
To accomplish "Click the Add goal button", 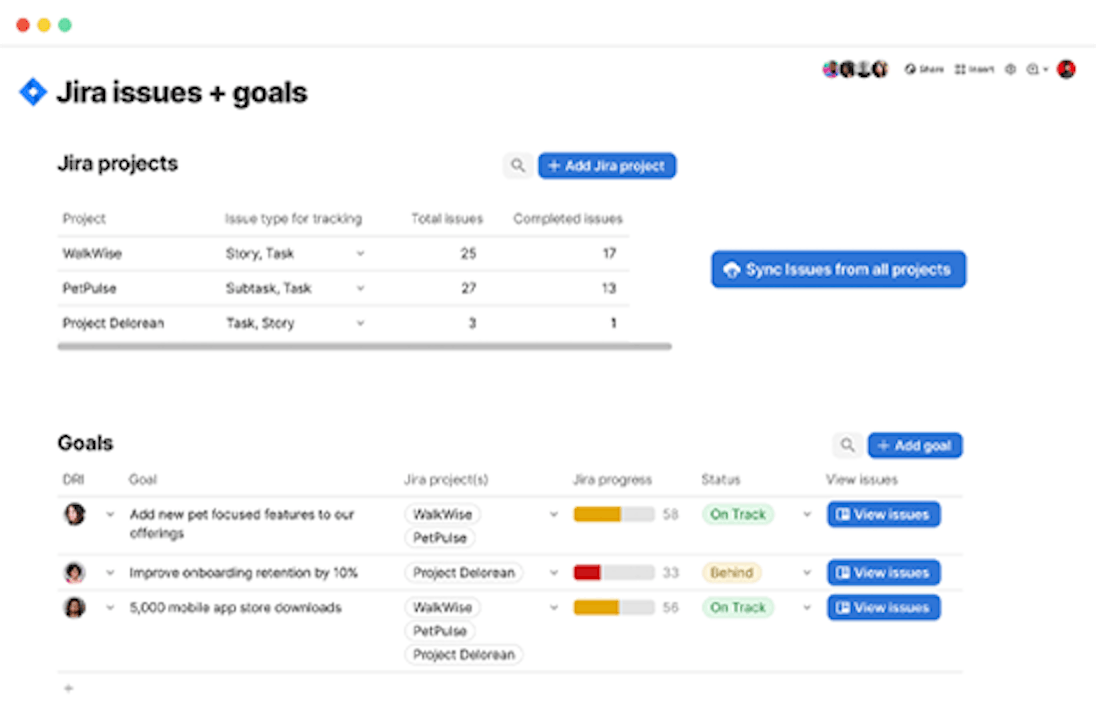I will [x=914, y=446].
